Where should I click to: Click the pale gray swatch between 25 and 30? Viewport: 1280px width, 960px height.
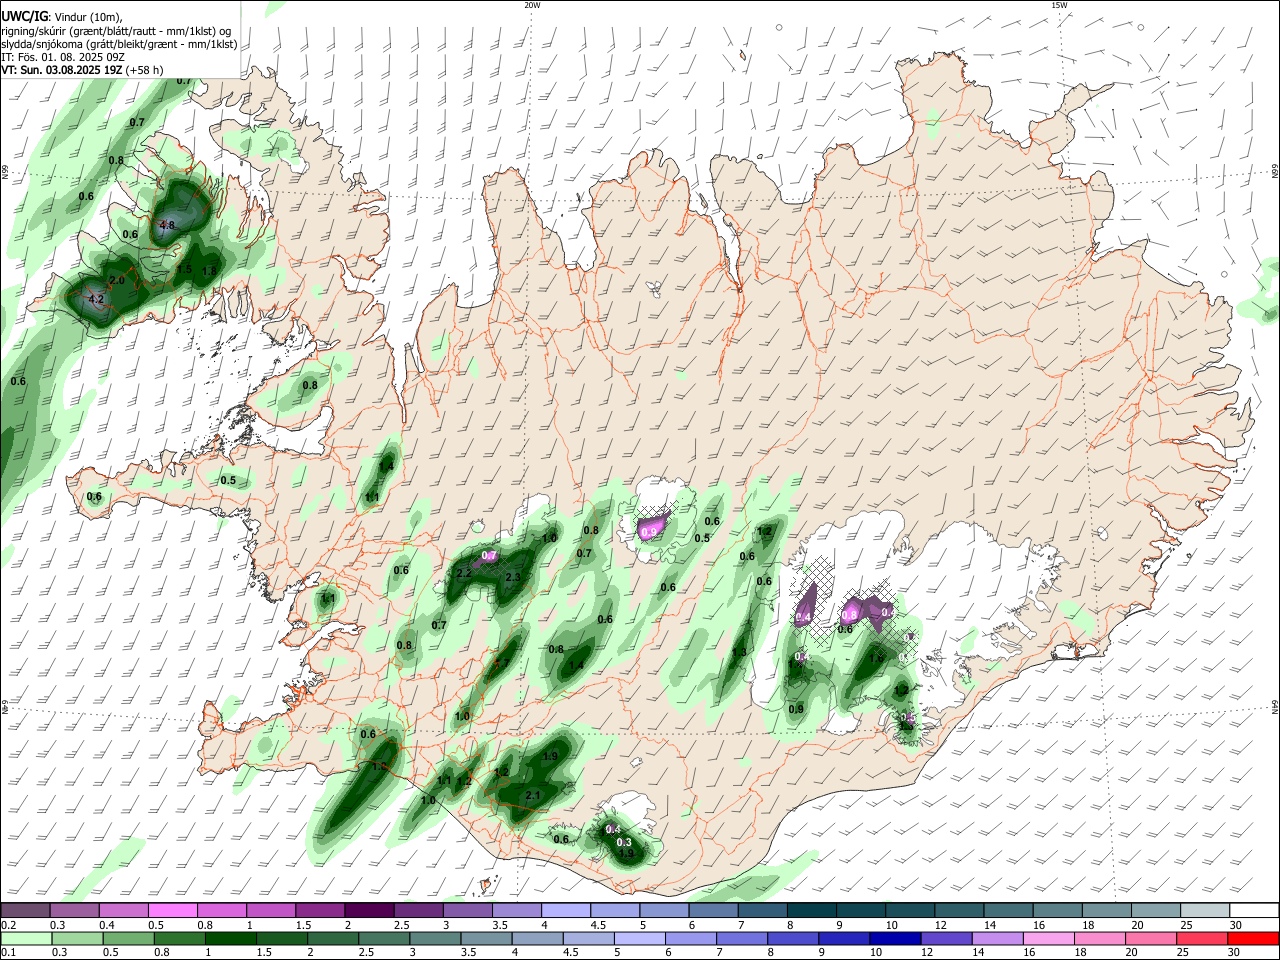pyautogui.click(x=1205, y=910)
